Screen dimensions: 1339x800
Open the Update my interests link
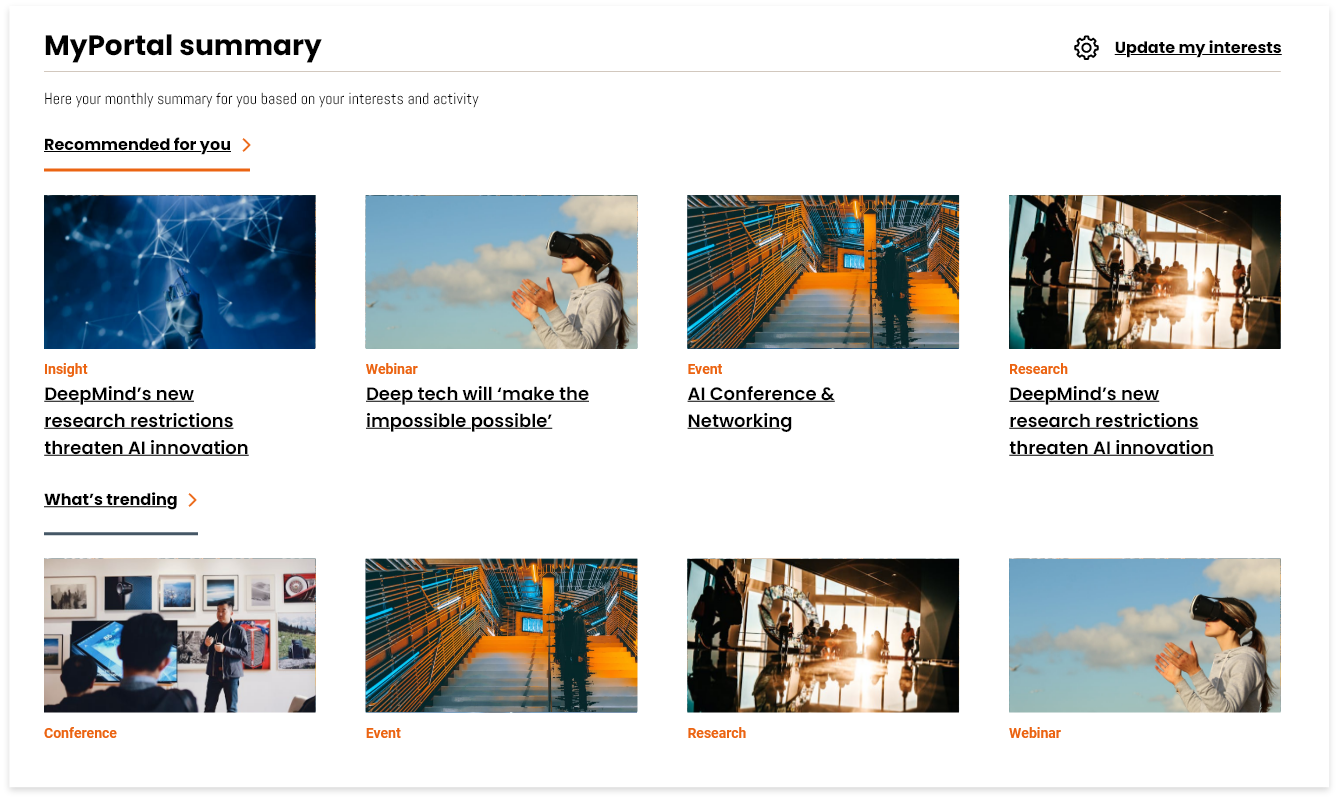pyautogui.click(x=1197, y=47)
